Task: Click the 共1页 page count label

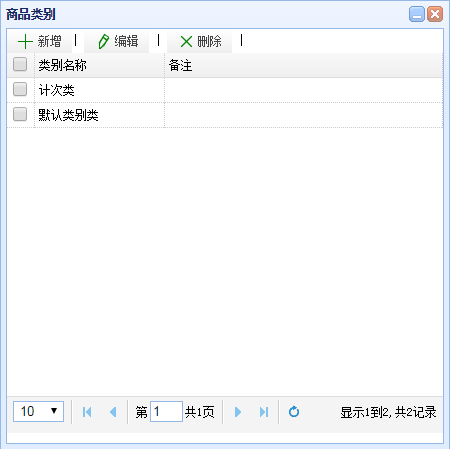Action: pos(199,412)
